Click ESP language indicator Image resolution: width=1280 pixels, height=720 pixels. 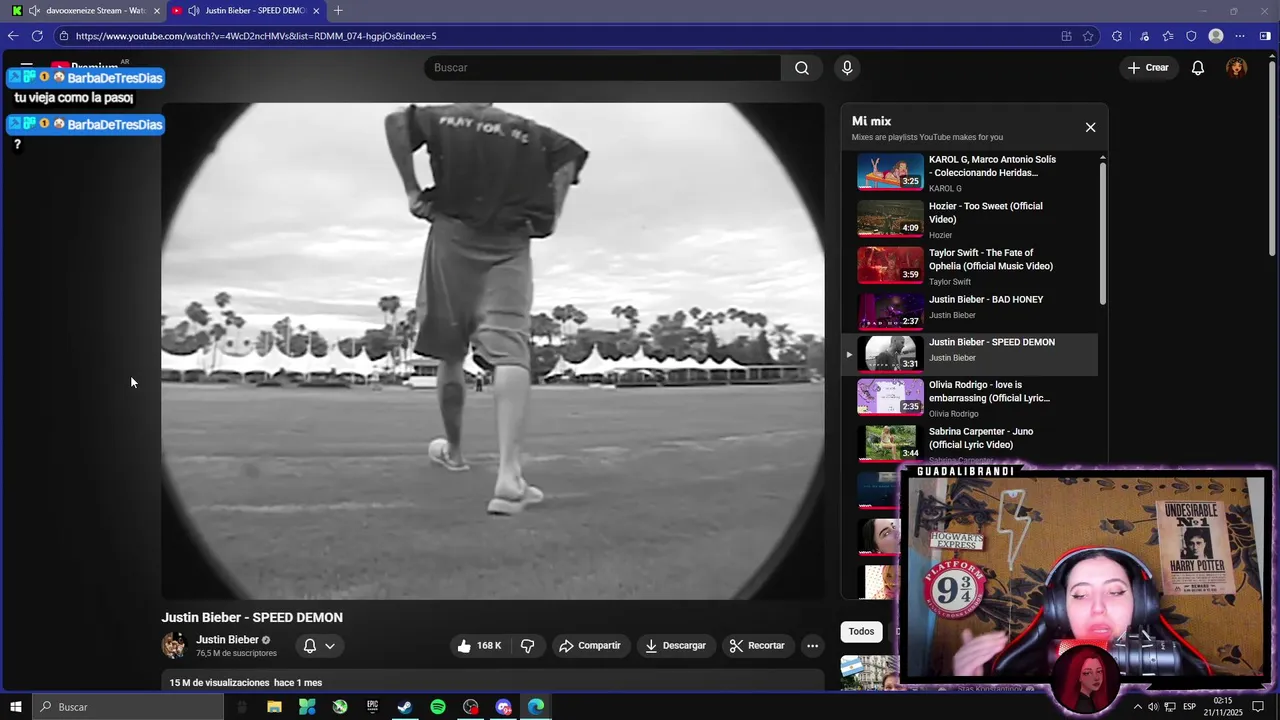[1190, 707]
